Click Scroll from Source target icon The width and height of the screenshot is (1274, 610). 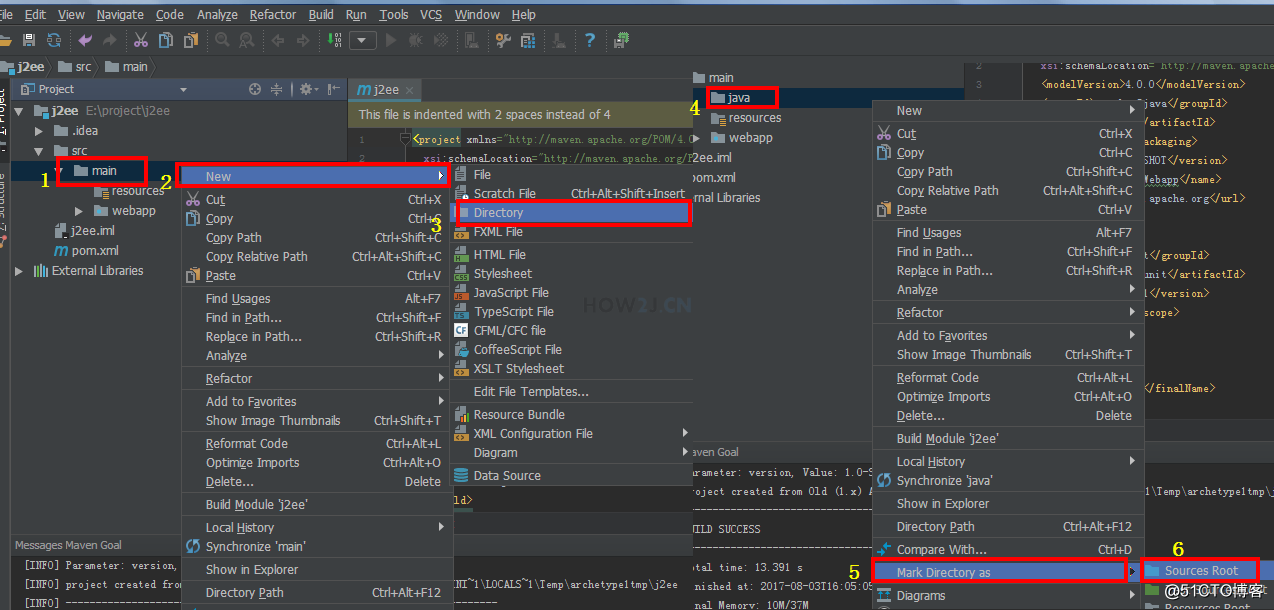coord(255,89)
